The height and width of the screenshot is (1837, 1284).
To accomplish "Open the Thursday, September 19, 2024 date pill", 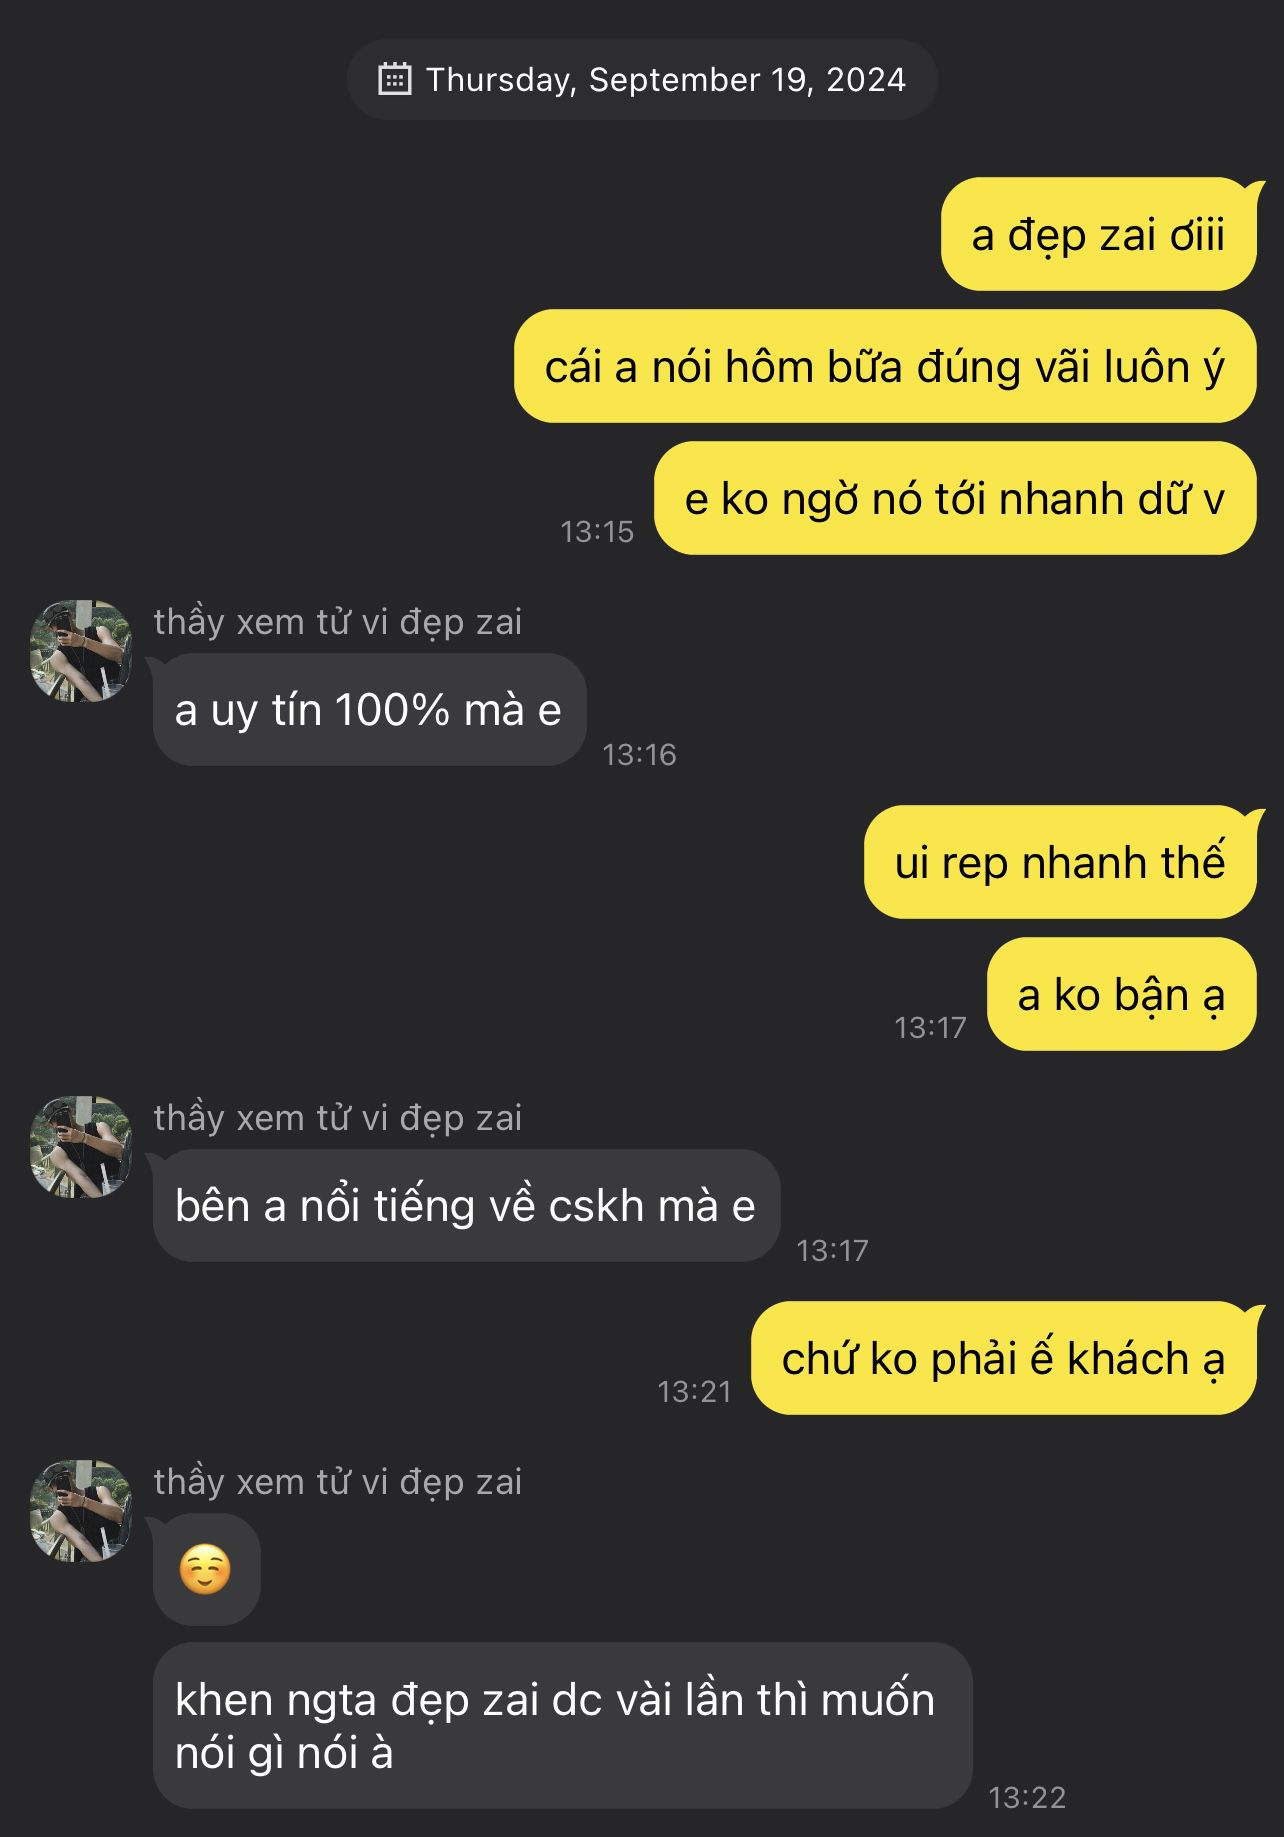I will pos(642,80).
